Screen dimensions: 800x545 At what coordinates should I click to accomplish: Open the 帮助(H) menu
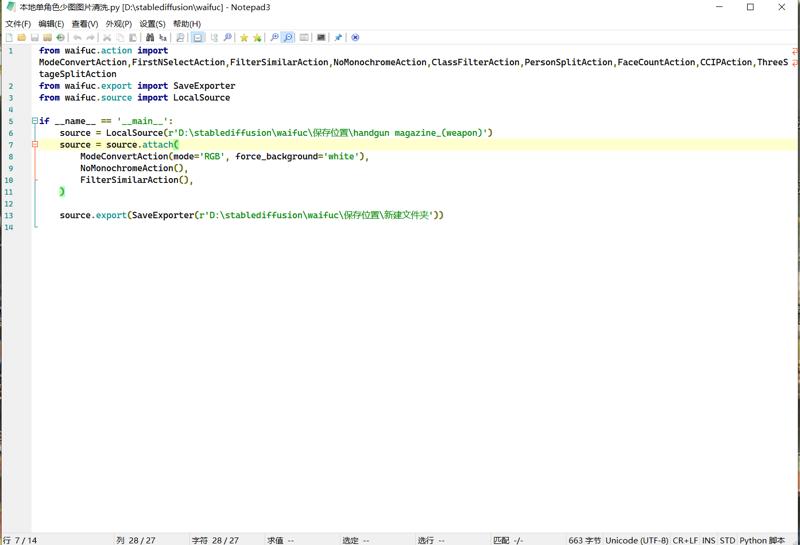click(x=187, y=24)
